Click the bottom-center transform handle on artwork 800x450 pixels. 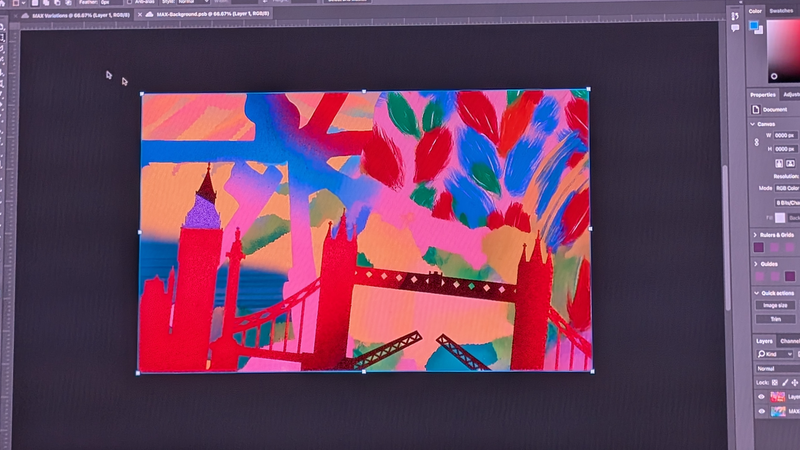pyautogui.click(x=364, y=372)
